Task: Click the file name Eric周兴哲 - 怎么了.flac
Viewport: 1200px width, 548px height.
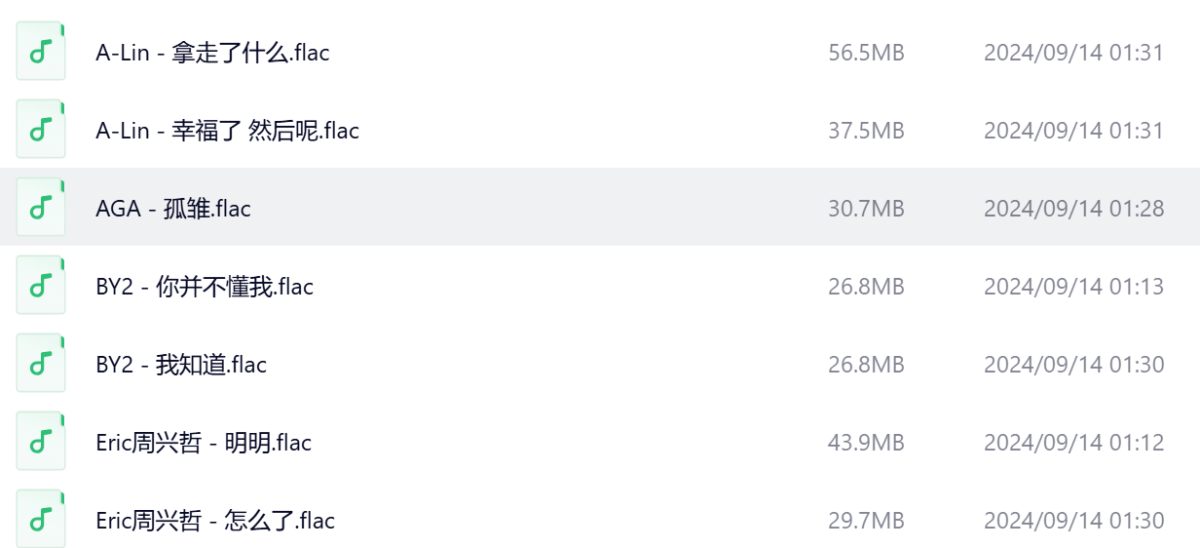Action: pyautogui.click(x=215, y=521)
